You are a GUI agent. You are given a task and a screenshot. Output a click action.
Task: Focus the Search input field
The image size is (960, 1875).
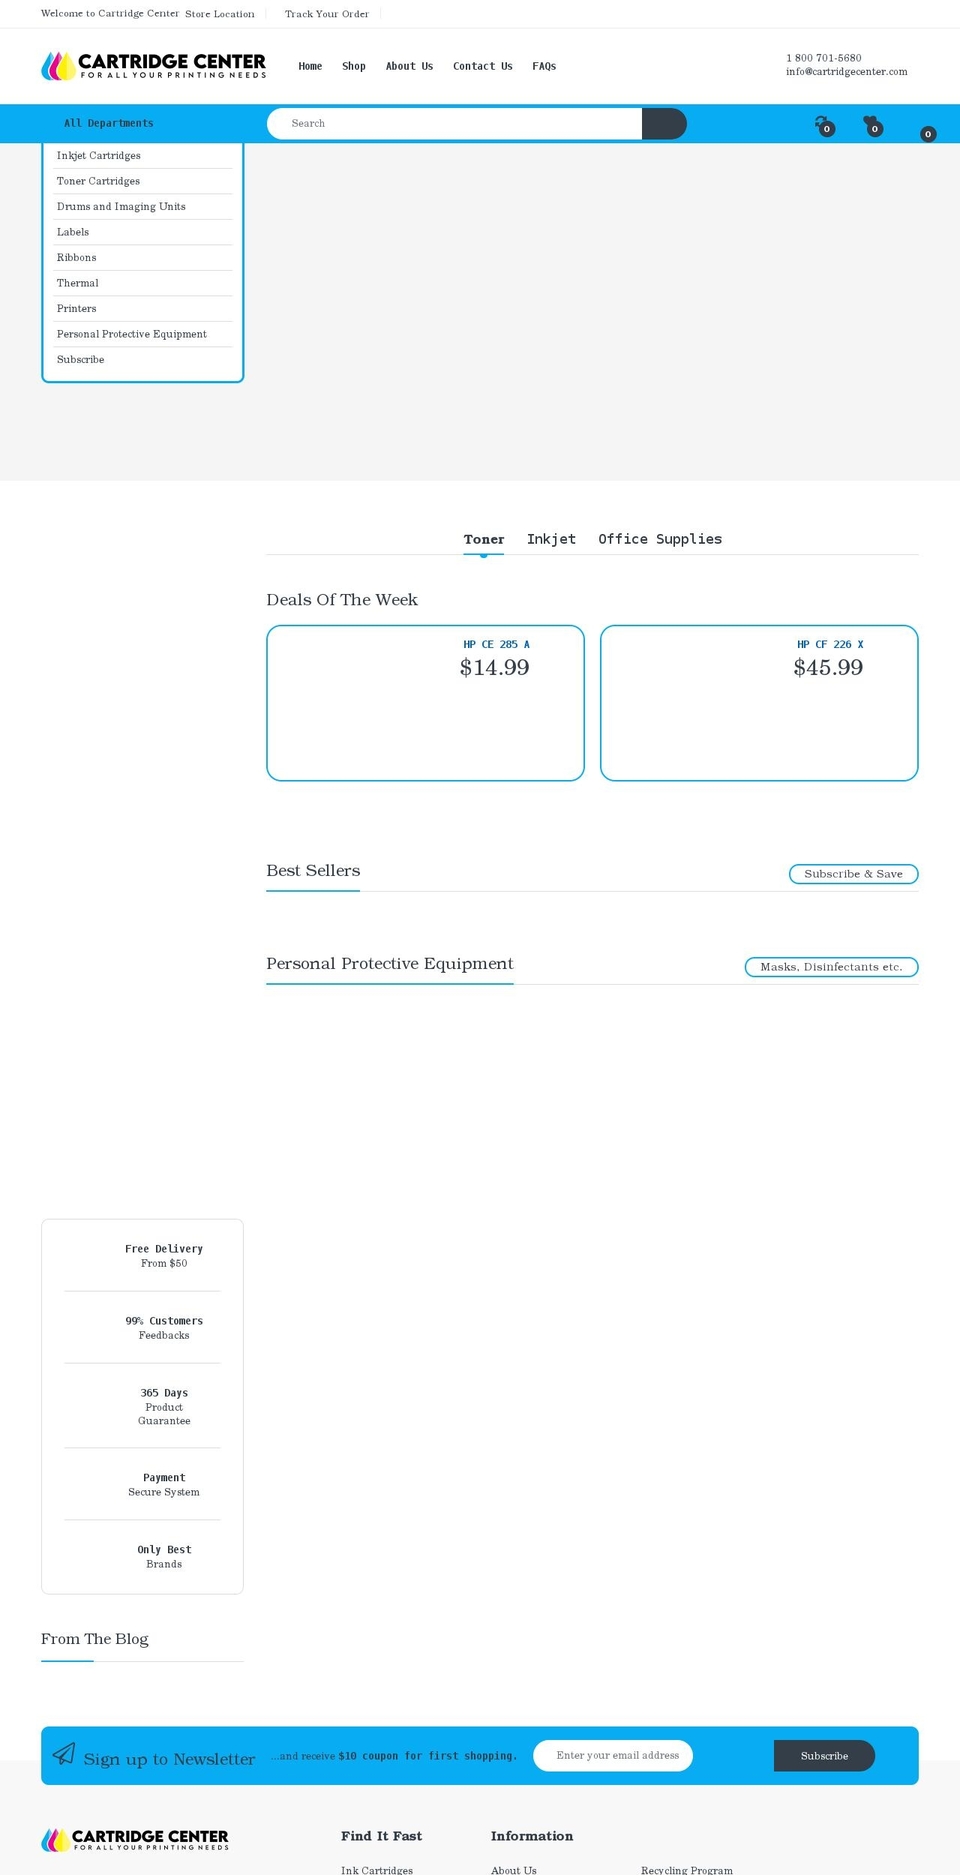pyautogui.click(x=454, y=124)
